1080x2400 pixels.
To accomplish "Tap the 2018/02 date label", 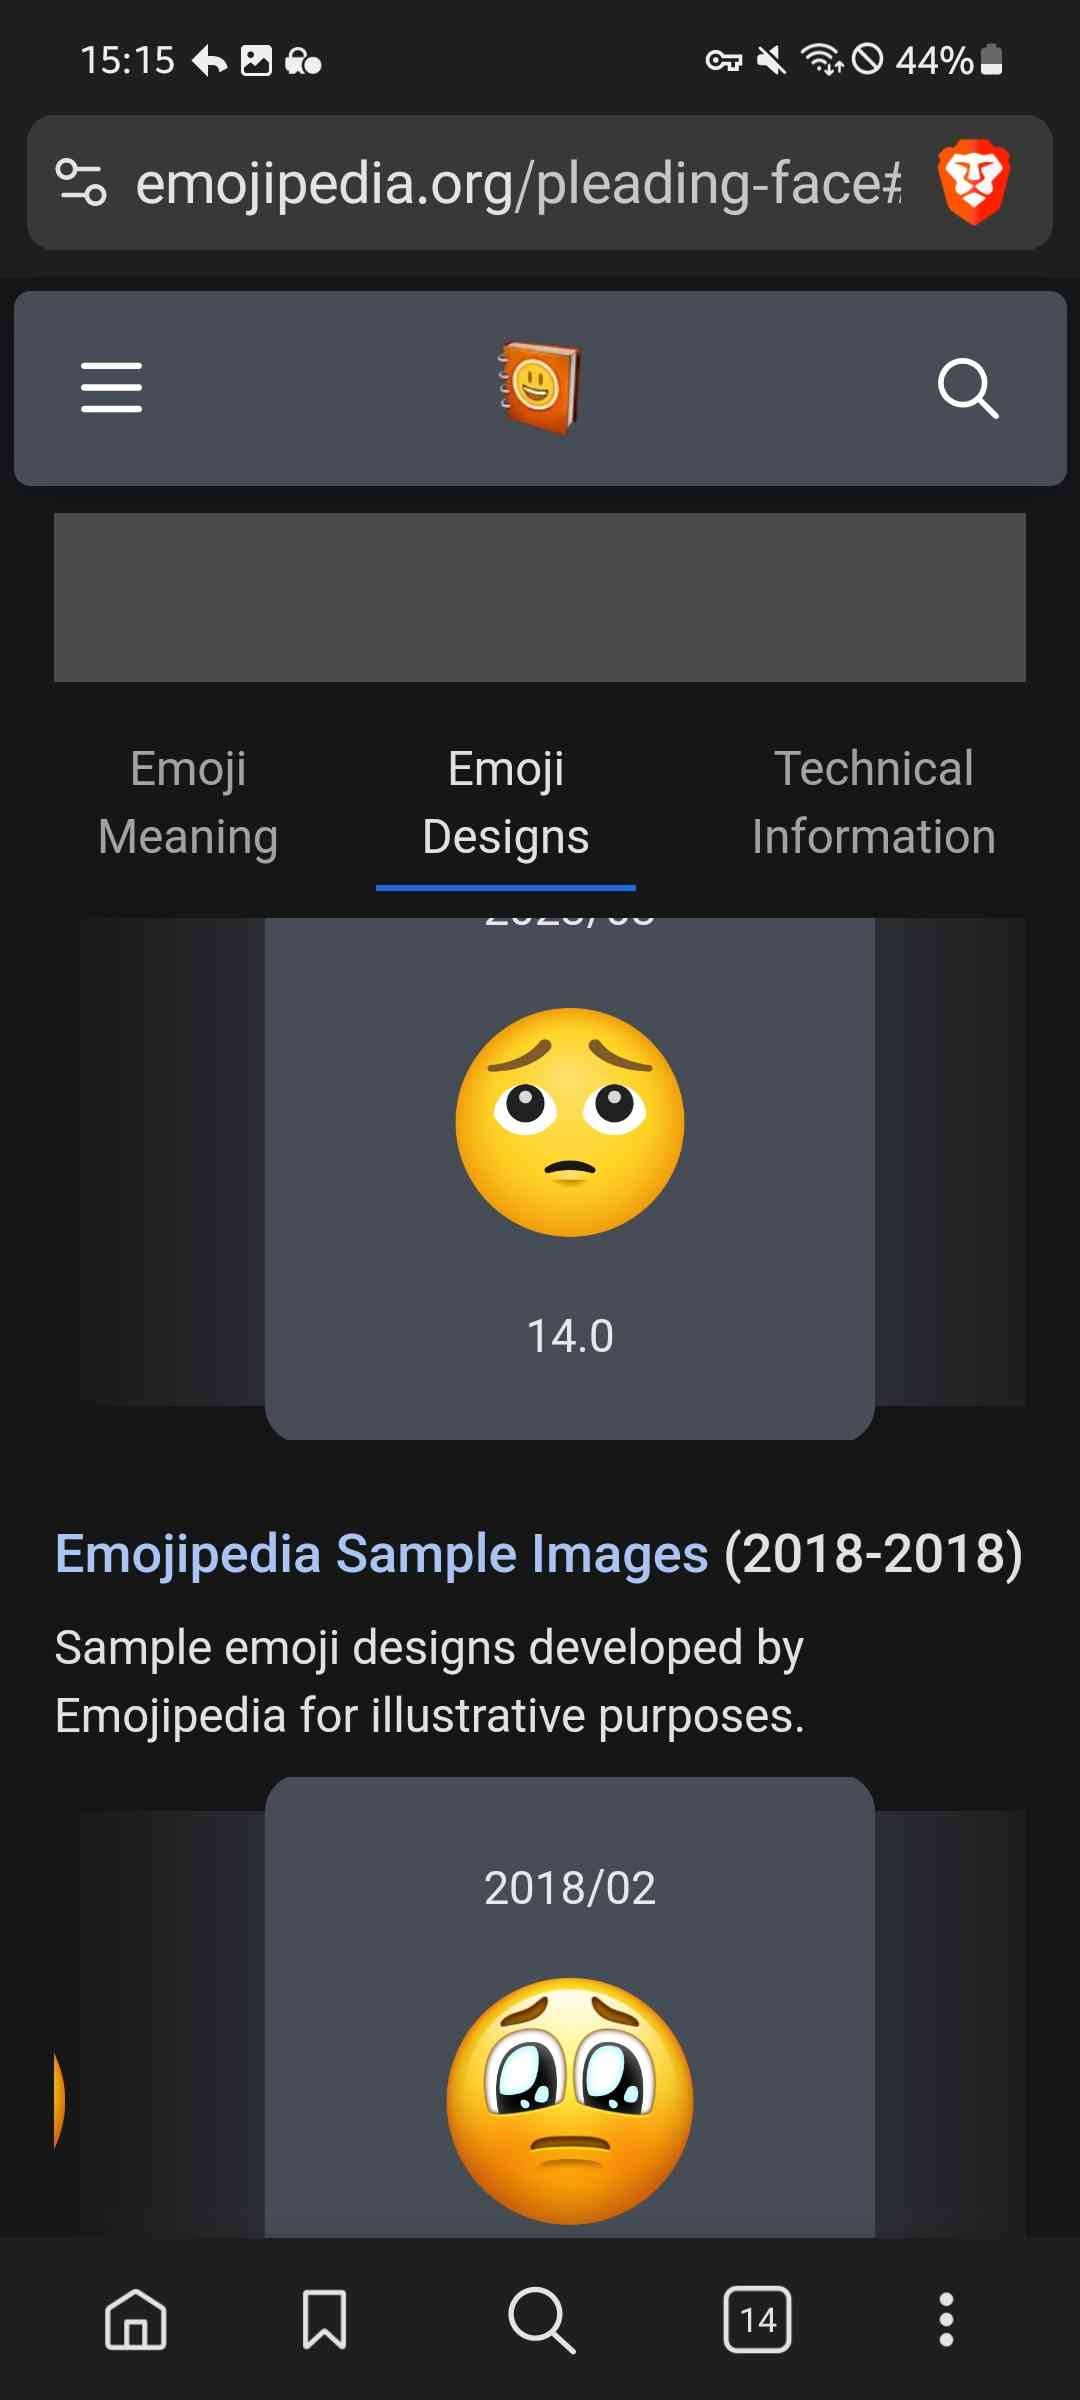I will coord(570,1888).
